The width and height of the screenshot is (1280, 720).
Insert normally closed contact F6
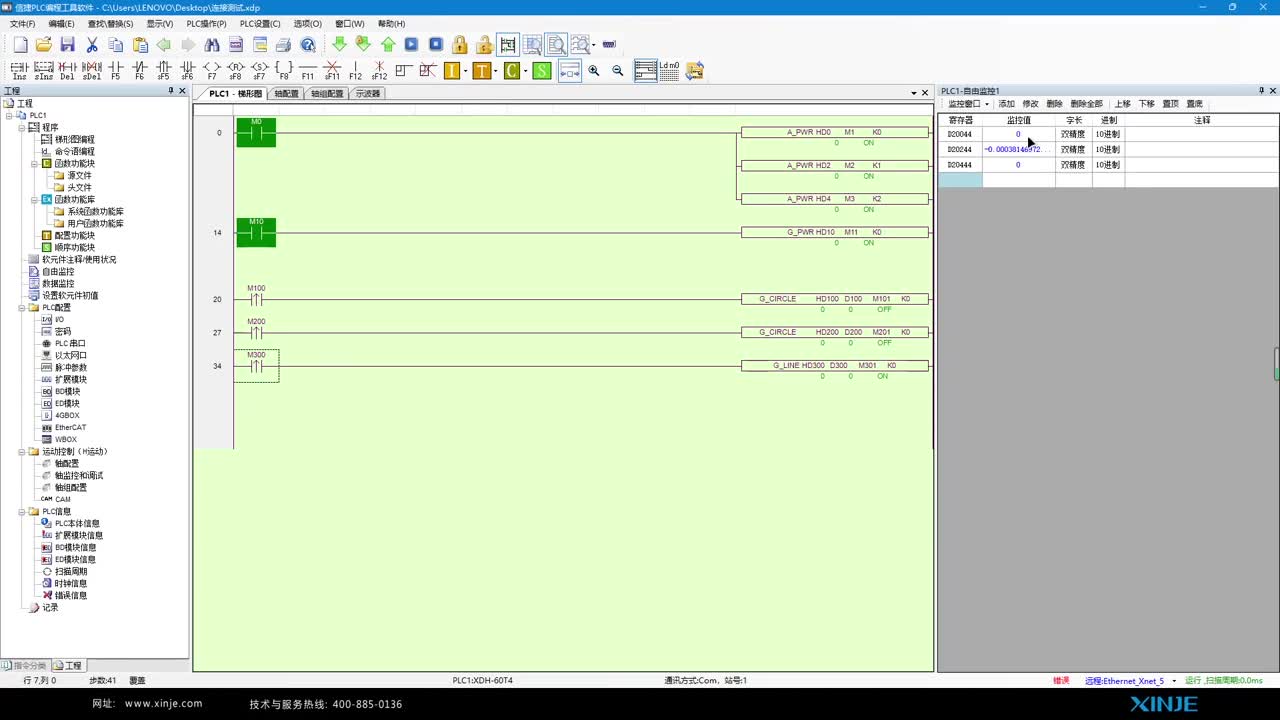[140, 70]
